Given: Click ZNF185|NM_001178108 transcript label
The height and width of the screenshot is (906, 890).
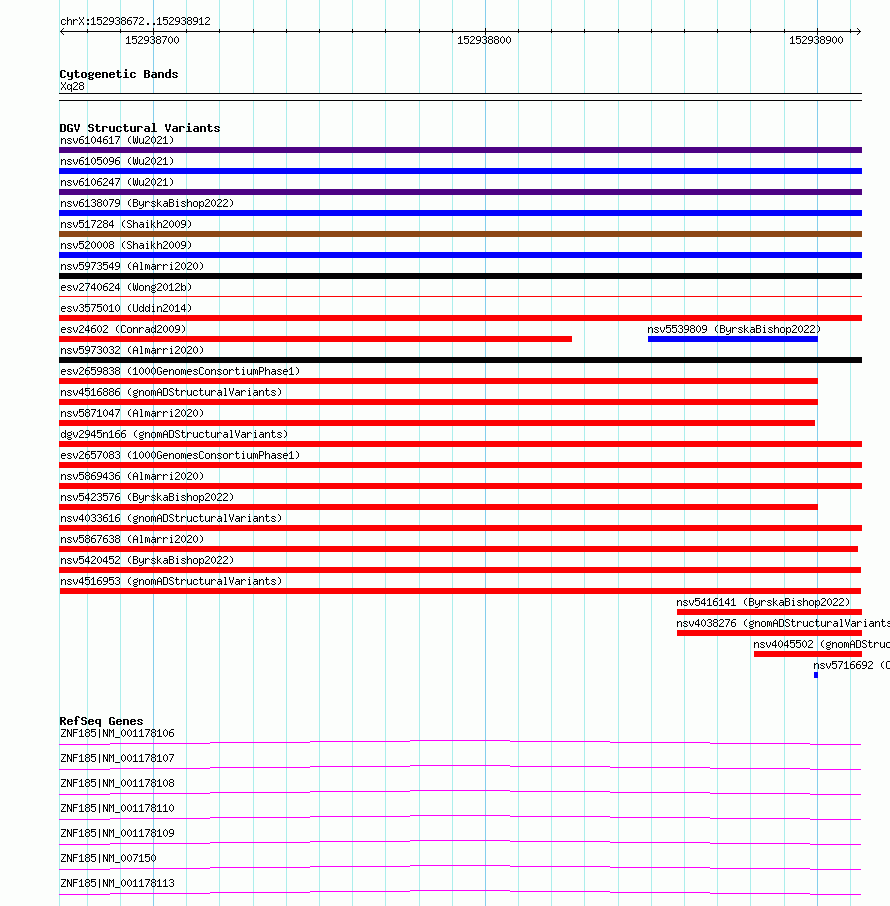Looking at the screenshot, I should coord(117,783).
